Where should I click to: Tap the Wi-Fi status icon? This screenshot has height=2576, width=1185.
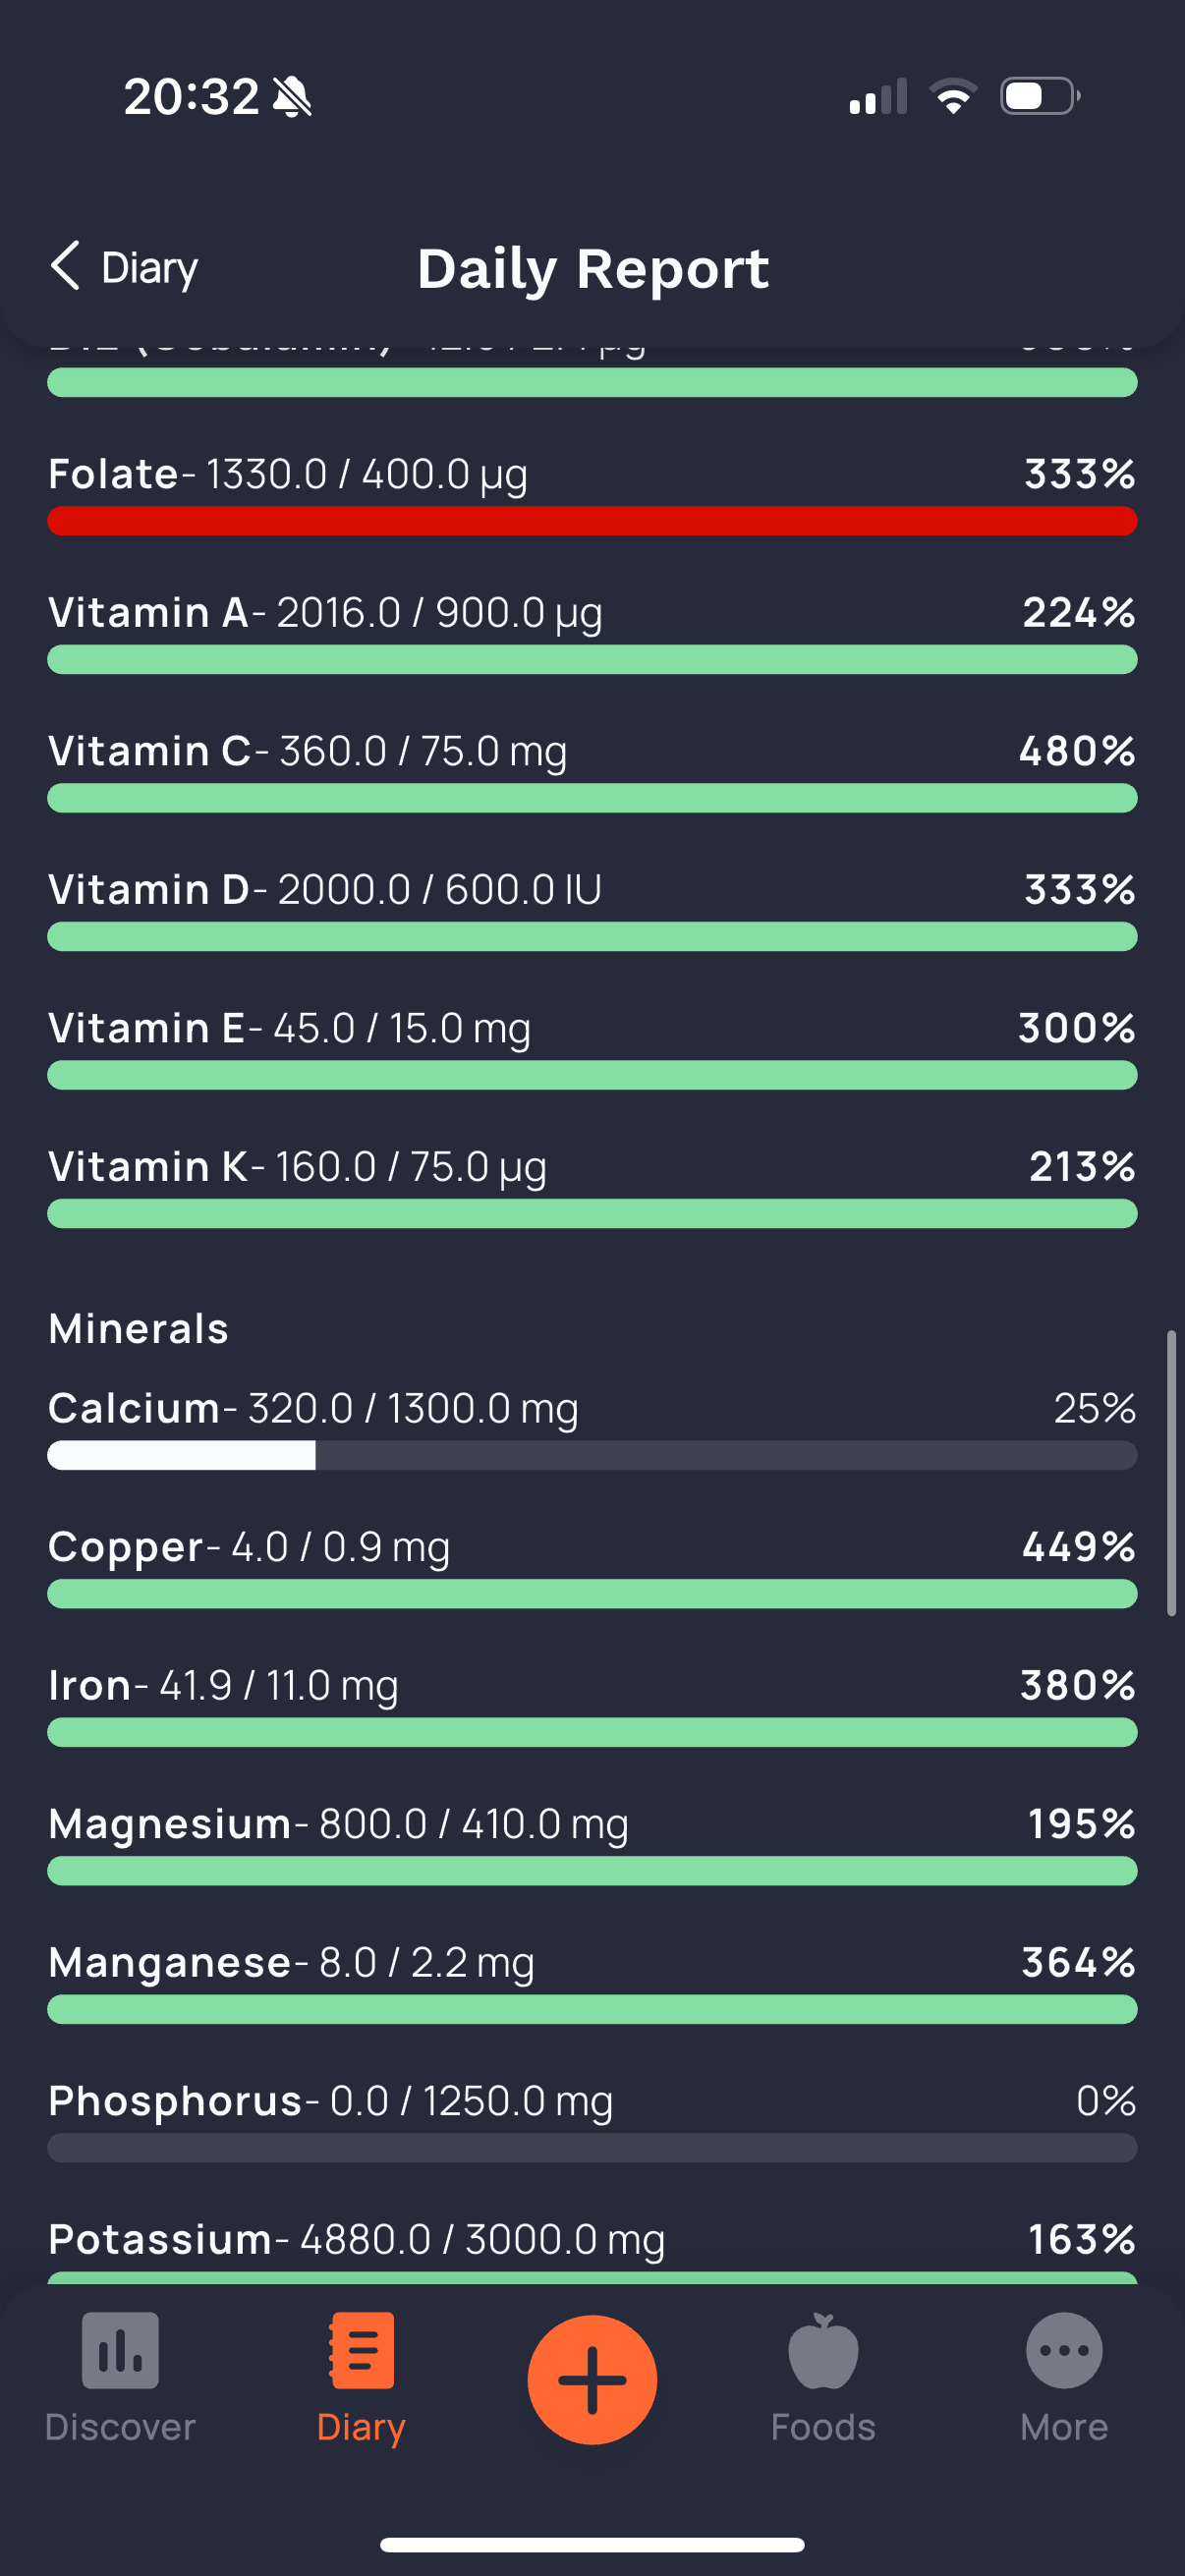953,96
